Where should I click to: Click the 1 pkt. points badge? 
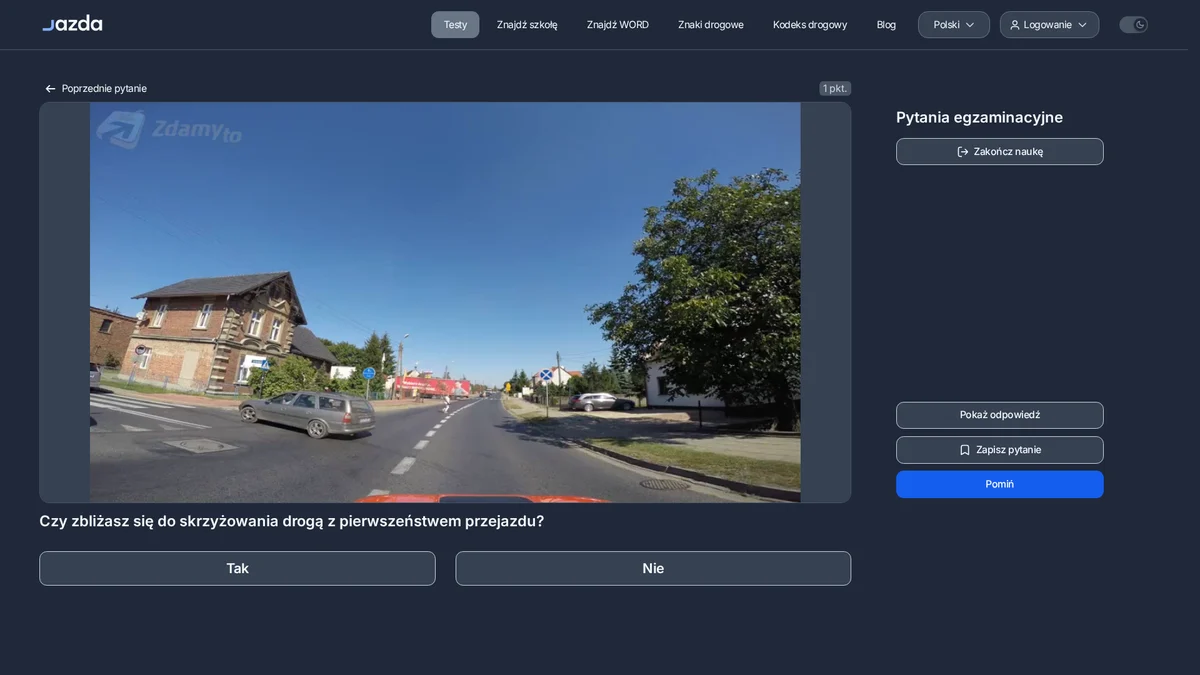click(x=835, y=89)
